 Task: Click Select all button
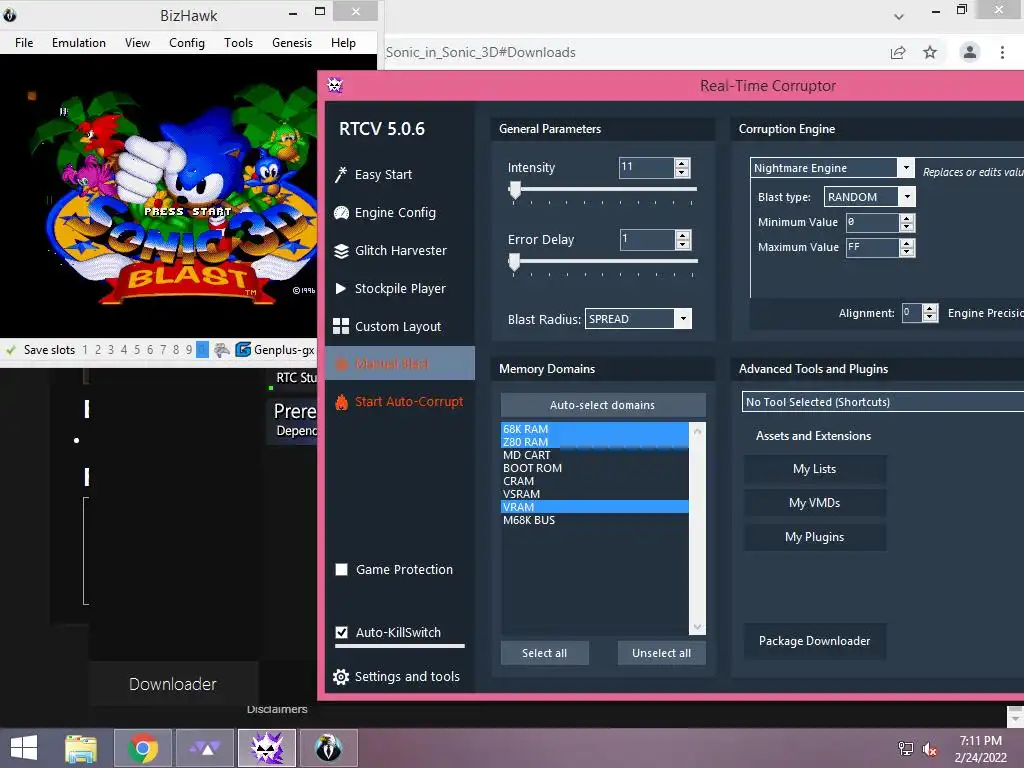click(545, 653)
